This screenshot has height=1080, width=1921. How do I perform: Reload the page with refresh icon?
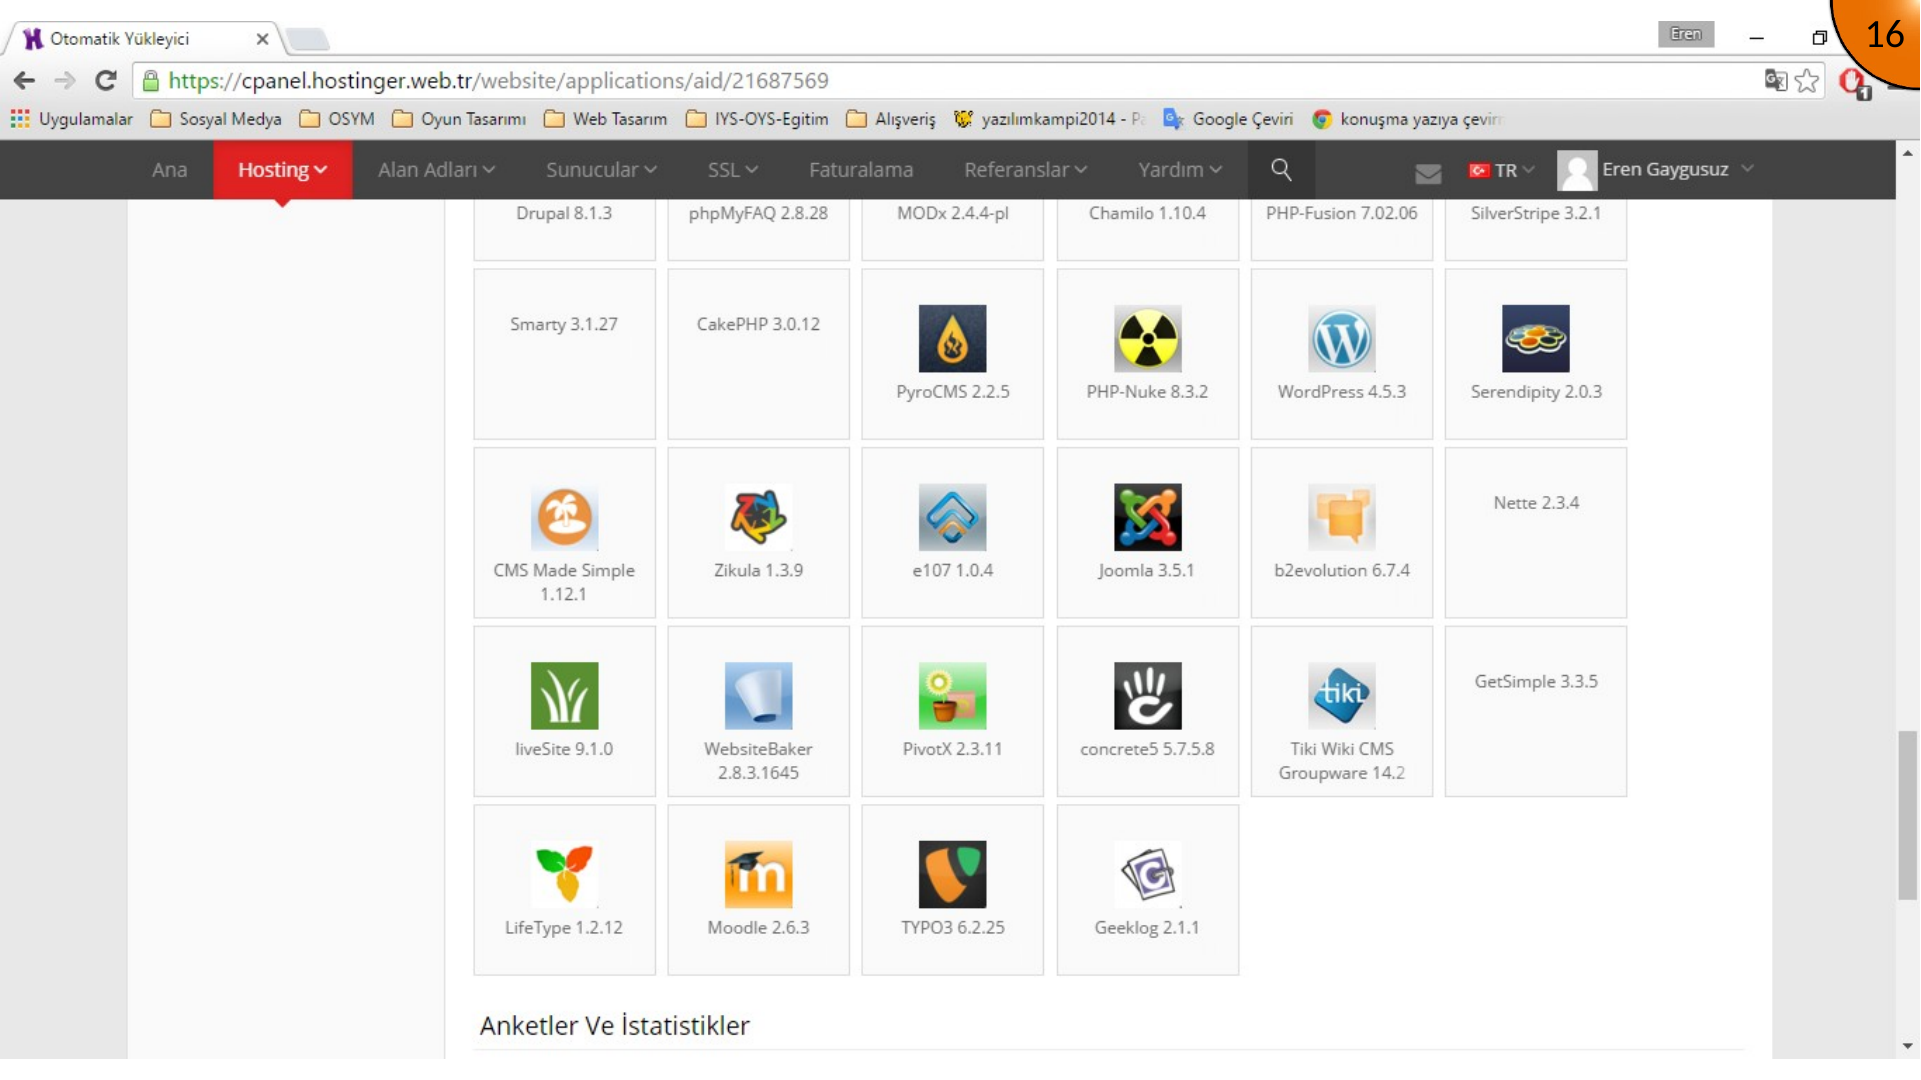(105, 80)
